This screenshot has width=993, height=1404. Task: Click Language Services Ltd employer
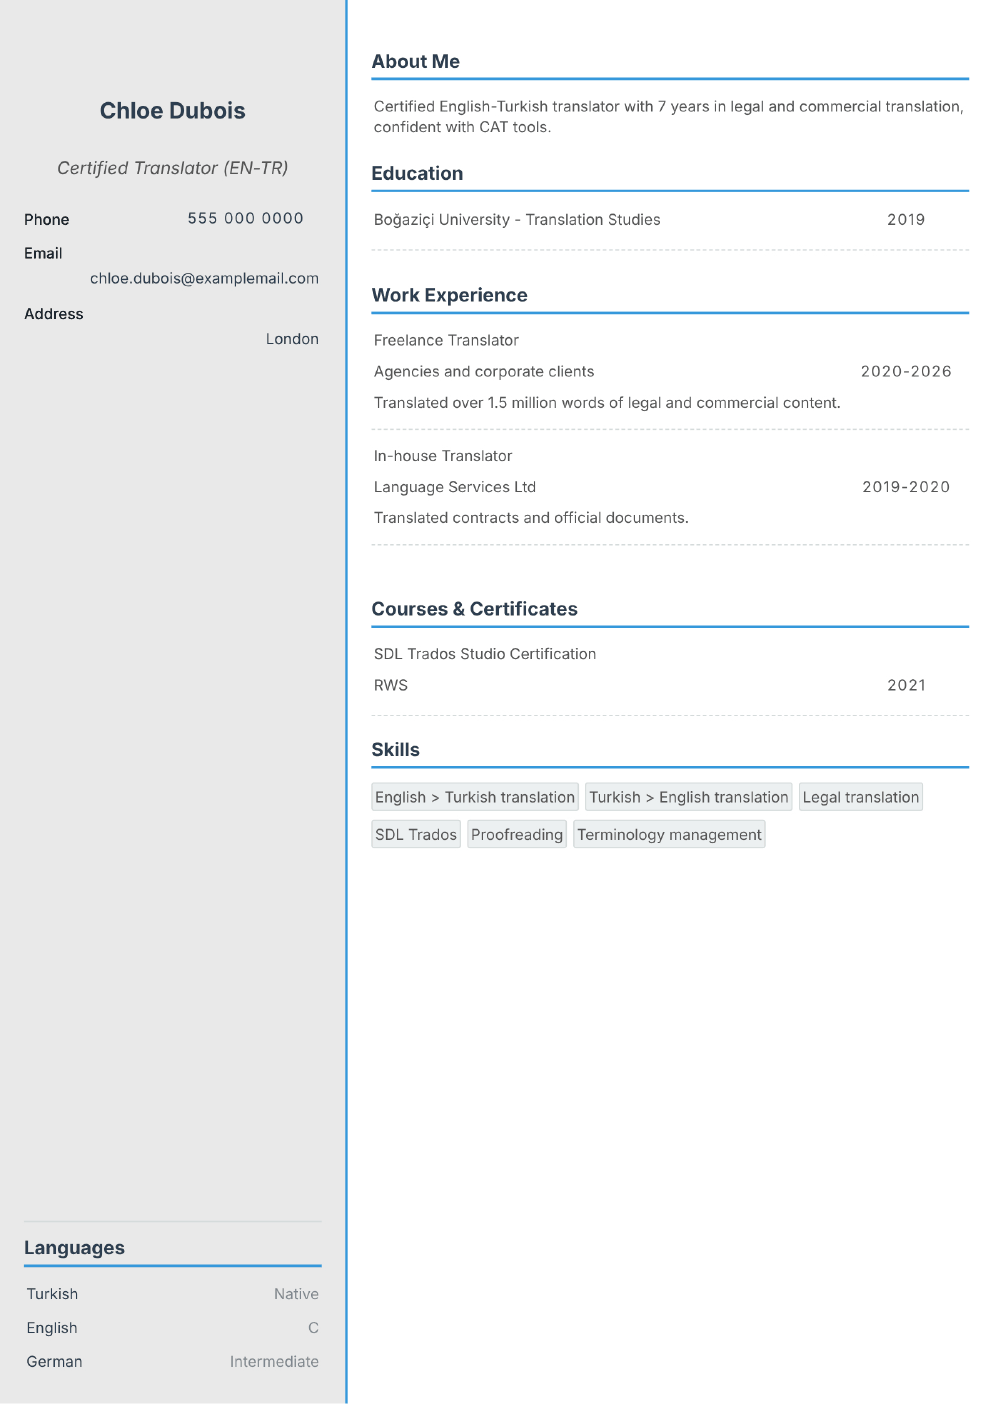tap(455, 487)
